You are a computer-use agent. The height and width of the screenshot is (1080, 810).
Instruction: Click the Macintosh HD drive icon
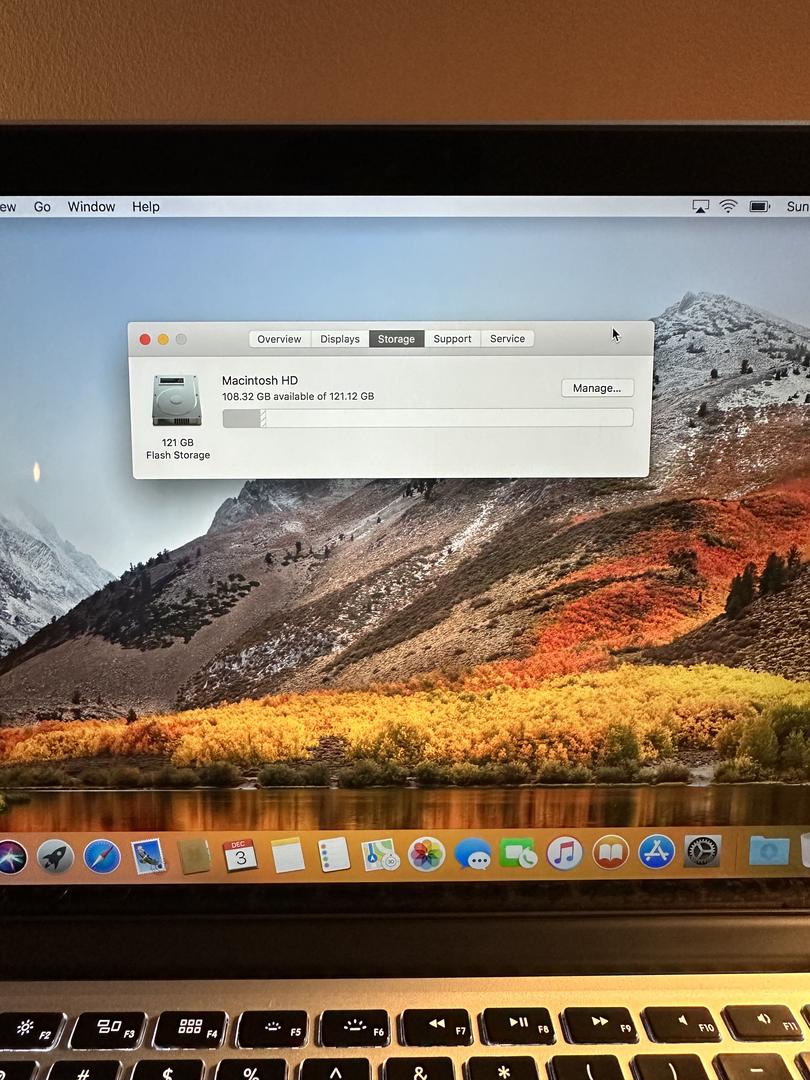pos(177,400)
